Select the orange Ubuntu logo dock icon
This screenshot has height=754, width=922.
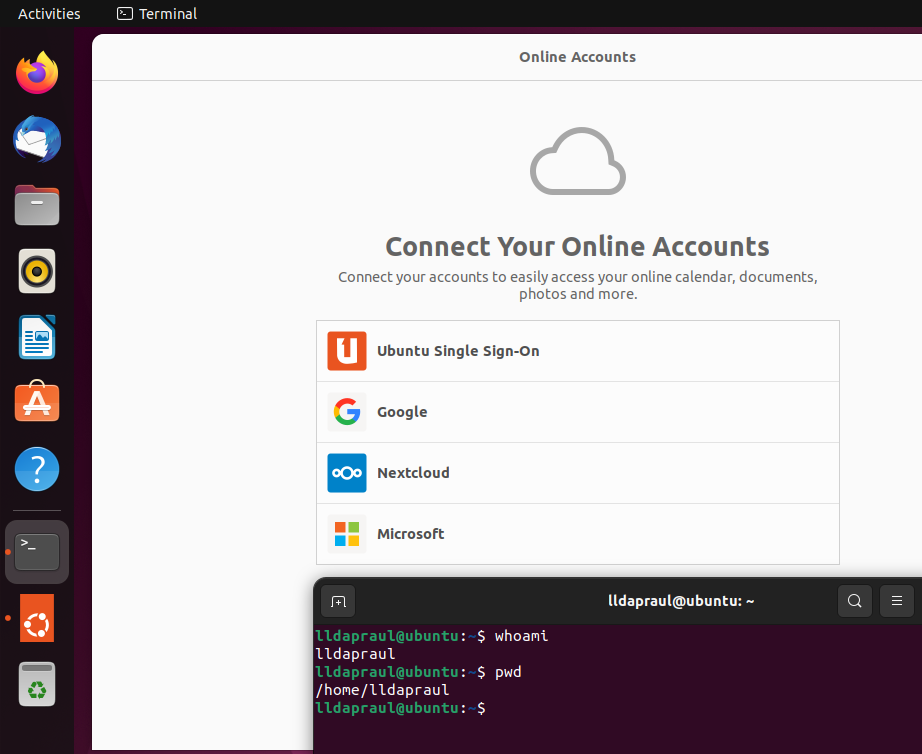tap(37, 618)
